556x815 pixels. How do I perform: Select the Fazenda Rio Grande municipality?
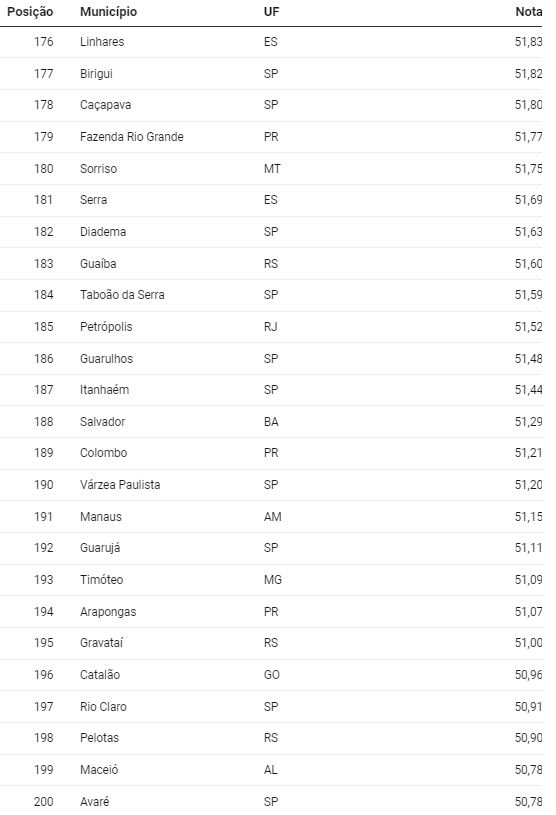tap(131, 137)
